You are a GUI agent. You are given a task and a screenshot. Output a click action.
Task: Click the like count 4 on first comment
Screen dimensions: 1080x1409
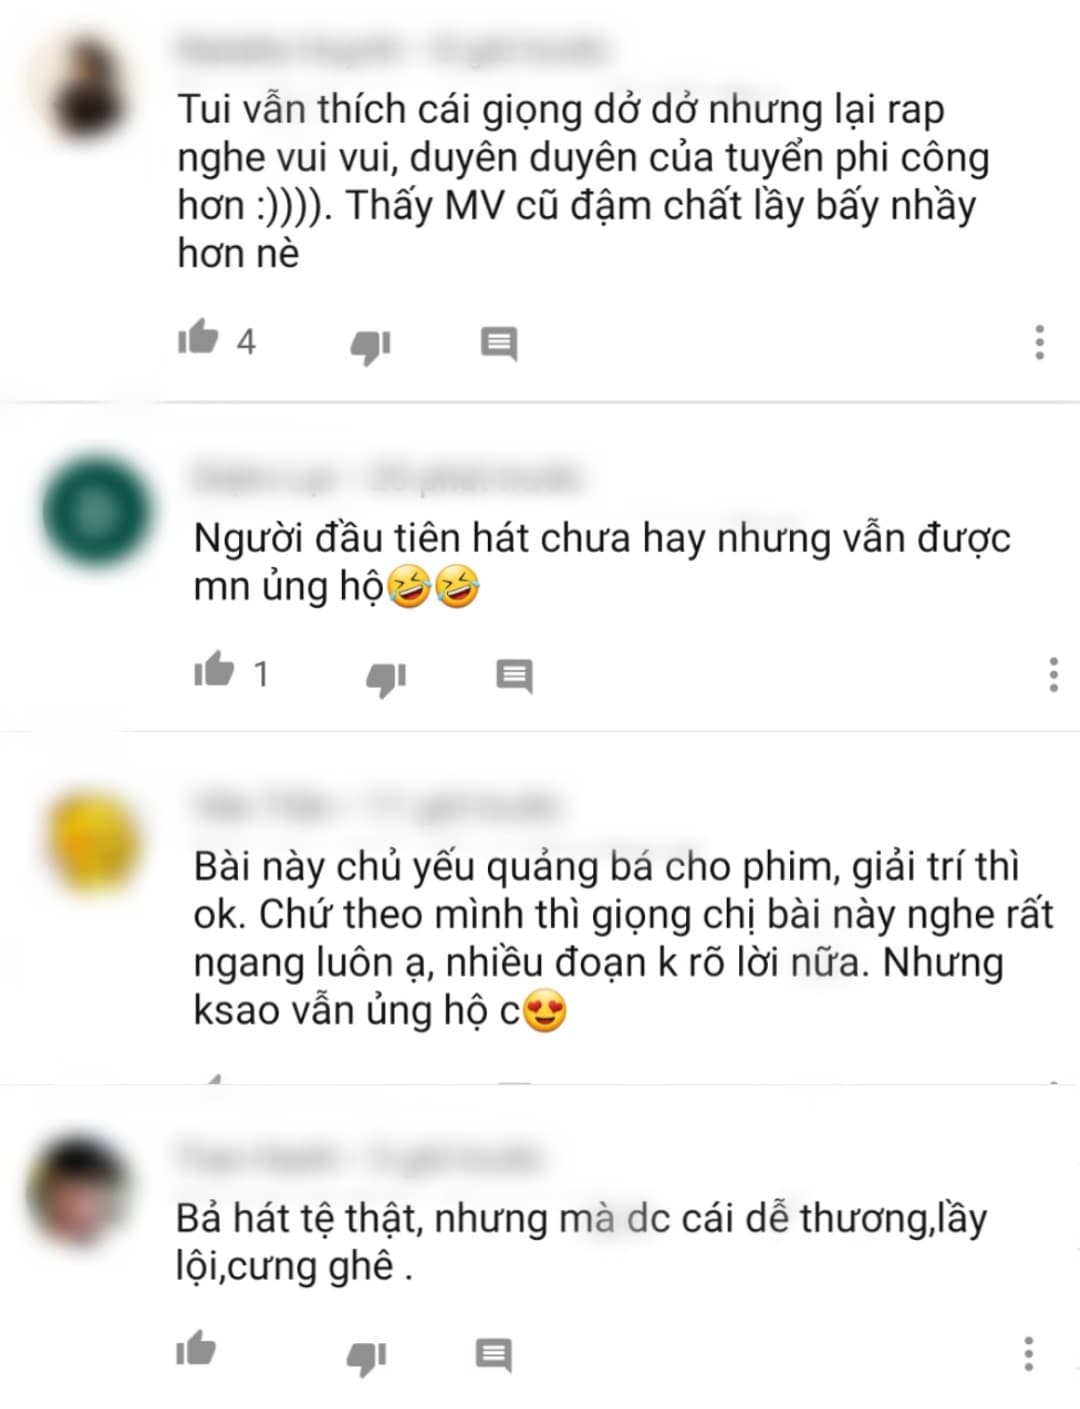(246, 342)
